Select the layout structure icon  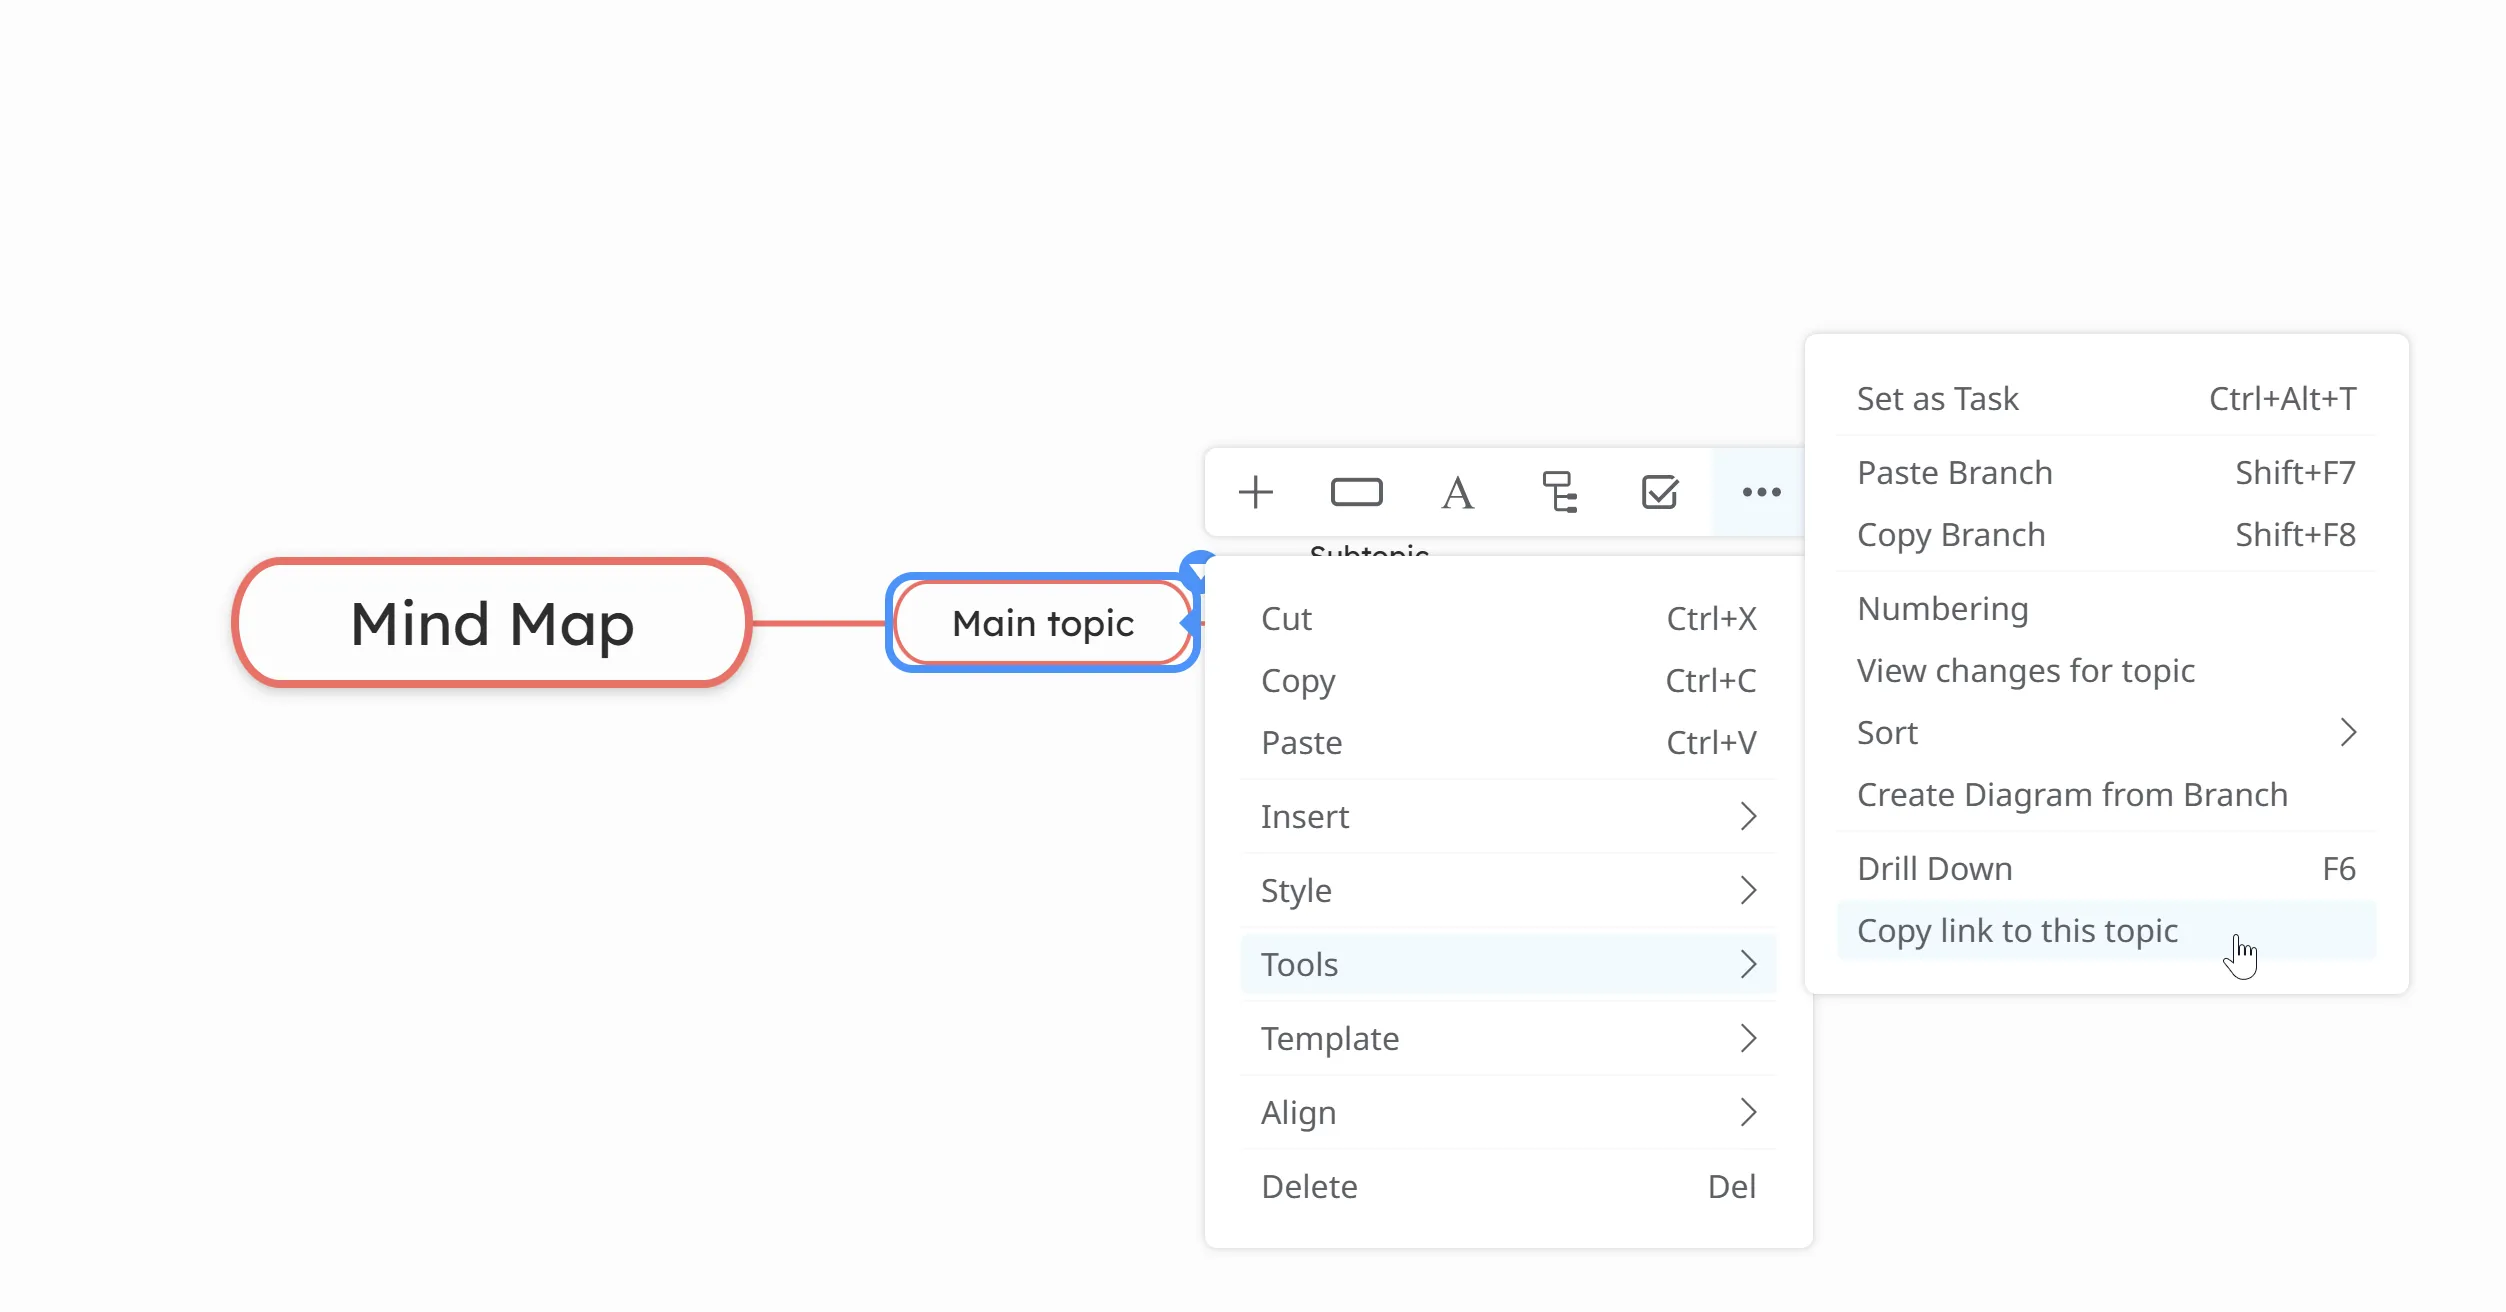coord(1558,492)
